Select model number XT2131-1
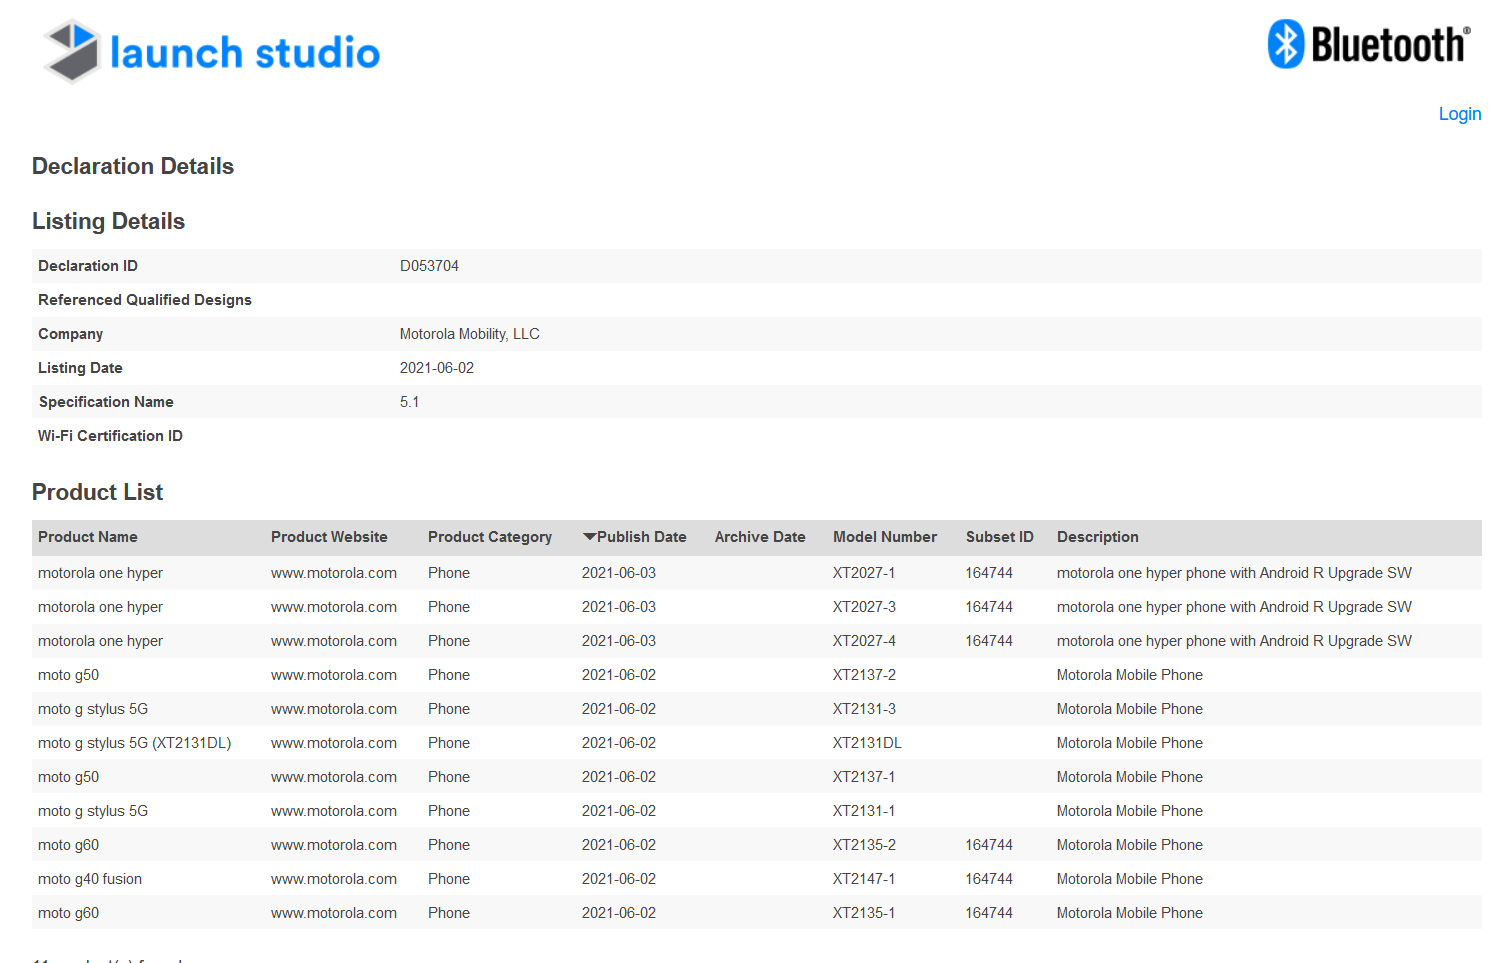Image resolution: width=1511 pixels, height=963 pixels. click(x=864, y=811)
